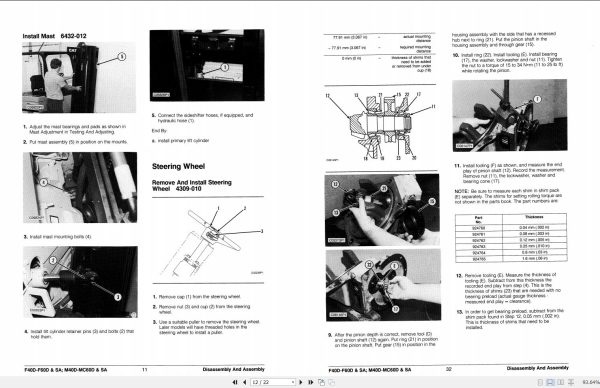
Task: Click the sideshifter hoses dark photo
Action: coord(207,65)
